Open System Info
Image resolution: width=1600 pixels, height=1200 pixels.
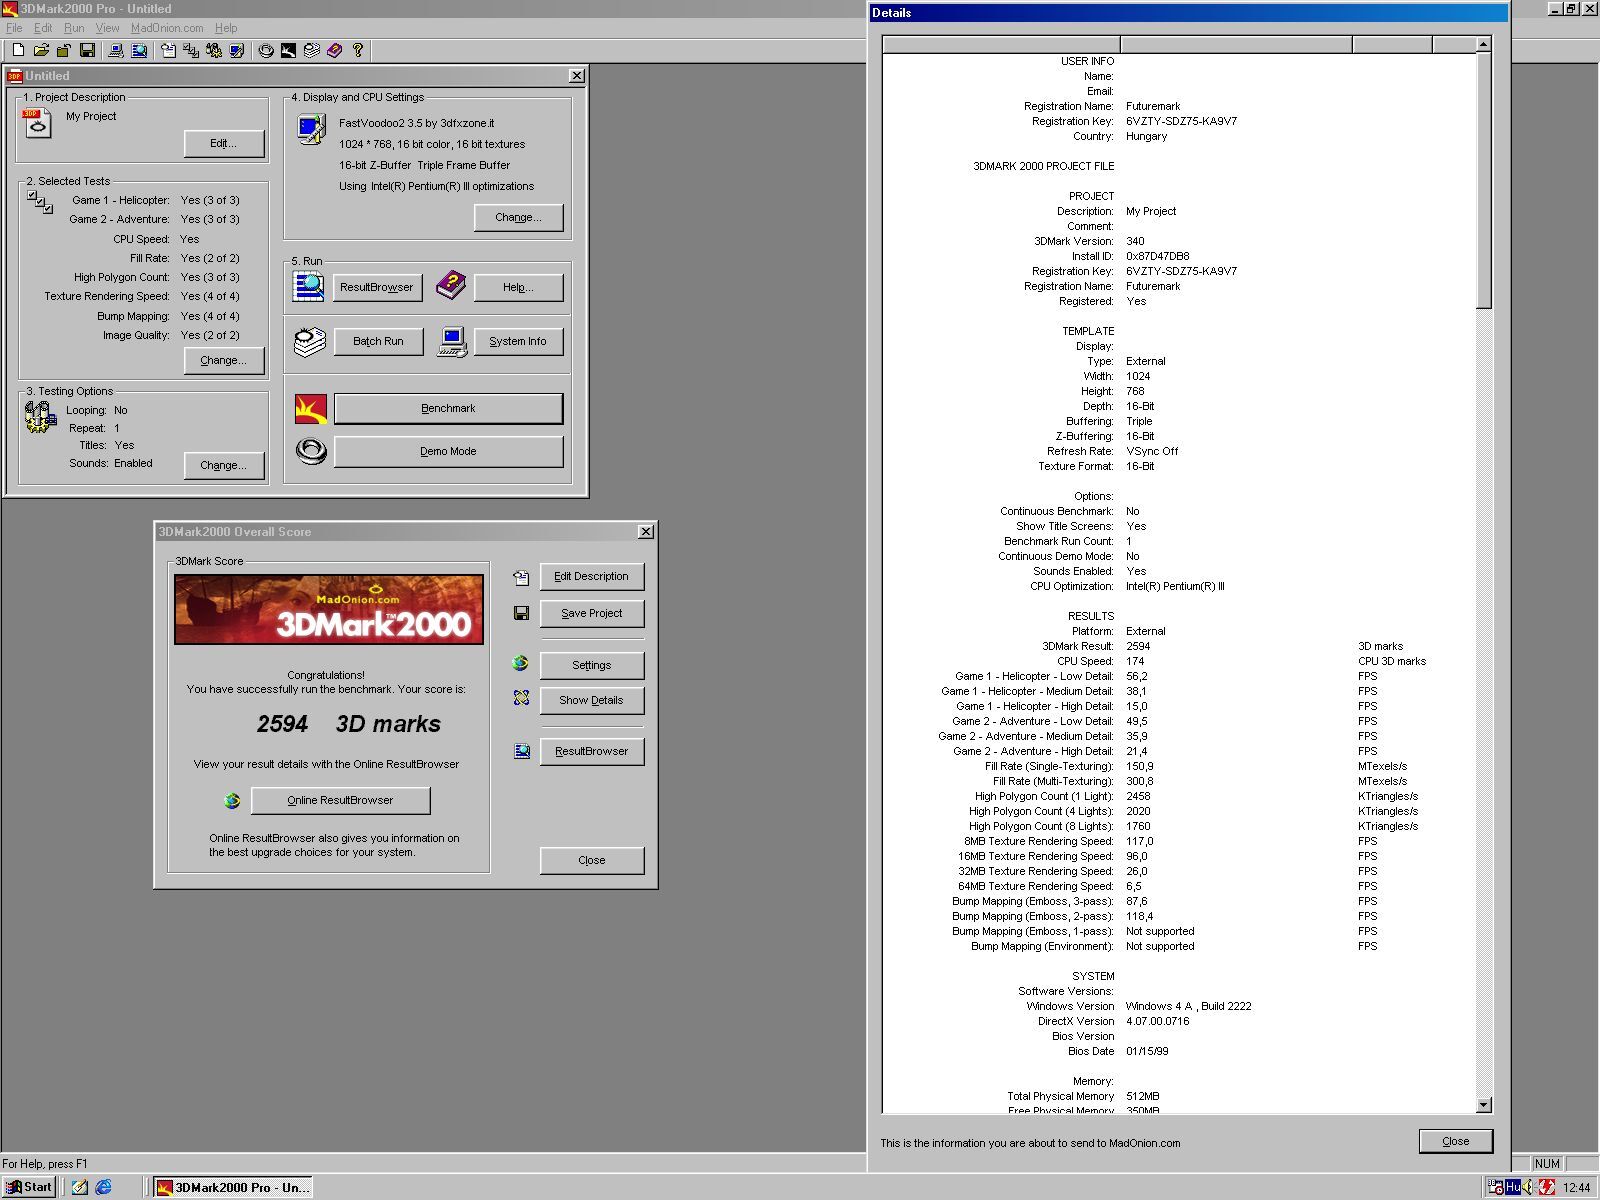(518, 341)
